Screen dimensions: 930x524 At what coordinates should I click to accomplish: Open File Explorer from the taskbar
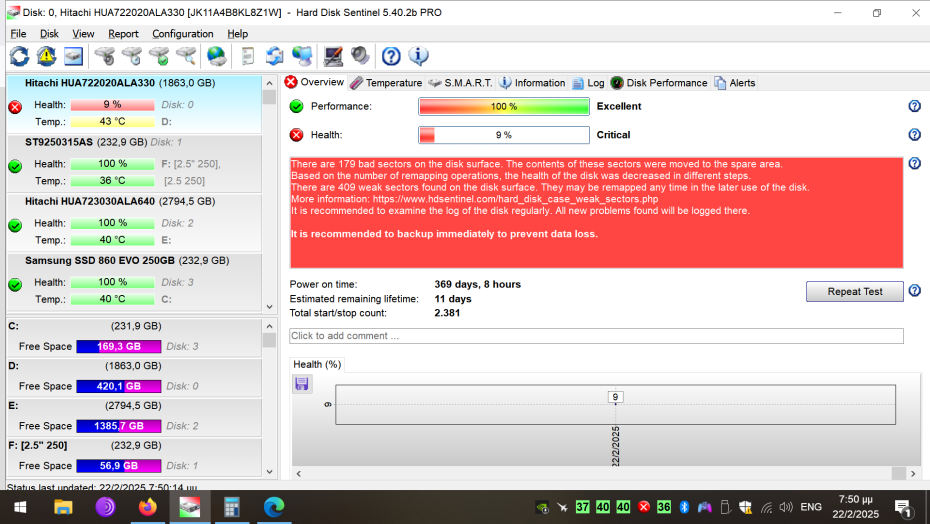(63, 507)
